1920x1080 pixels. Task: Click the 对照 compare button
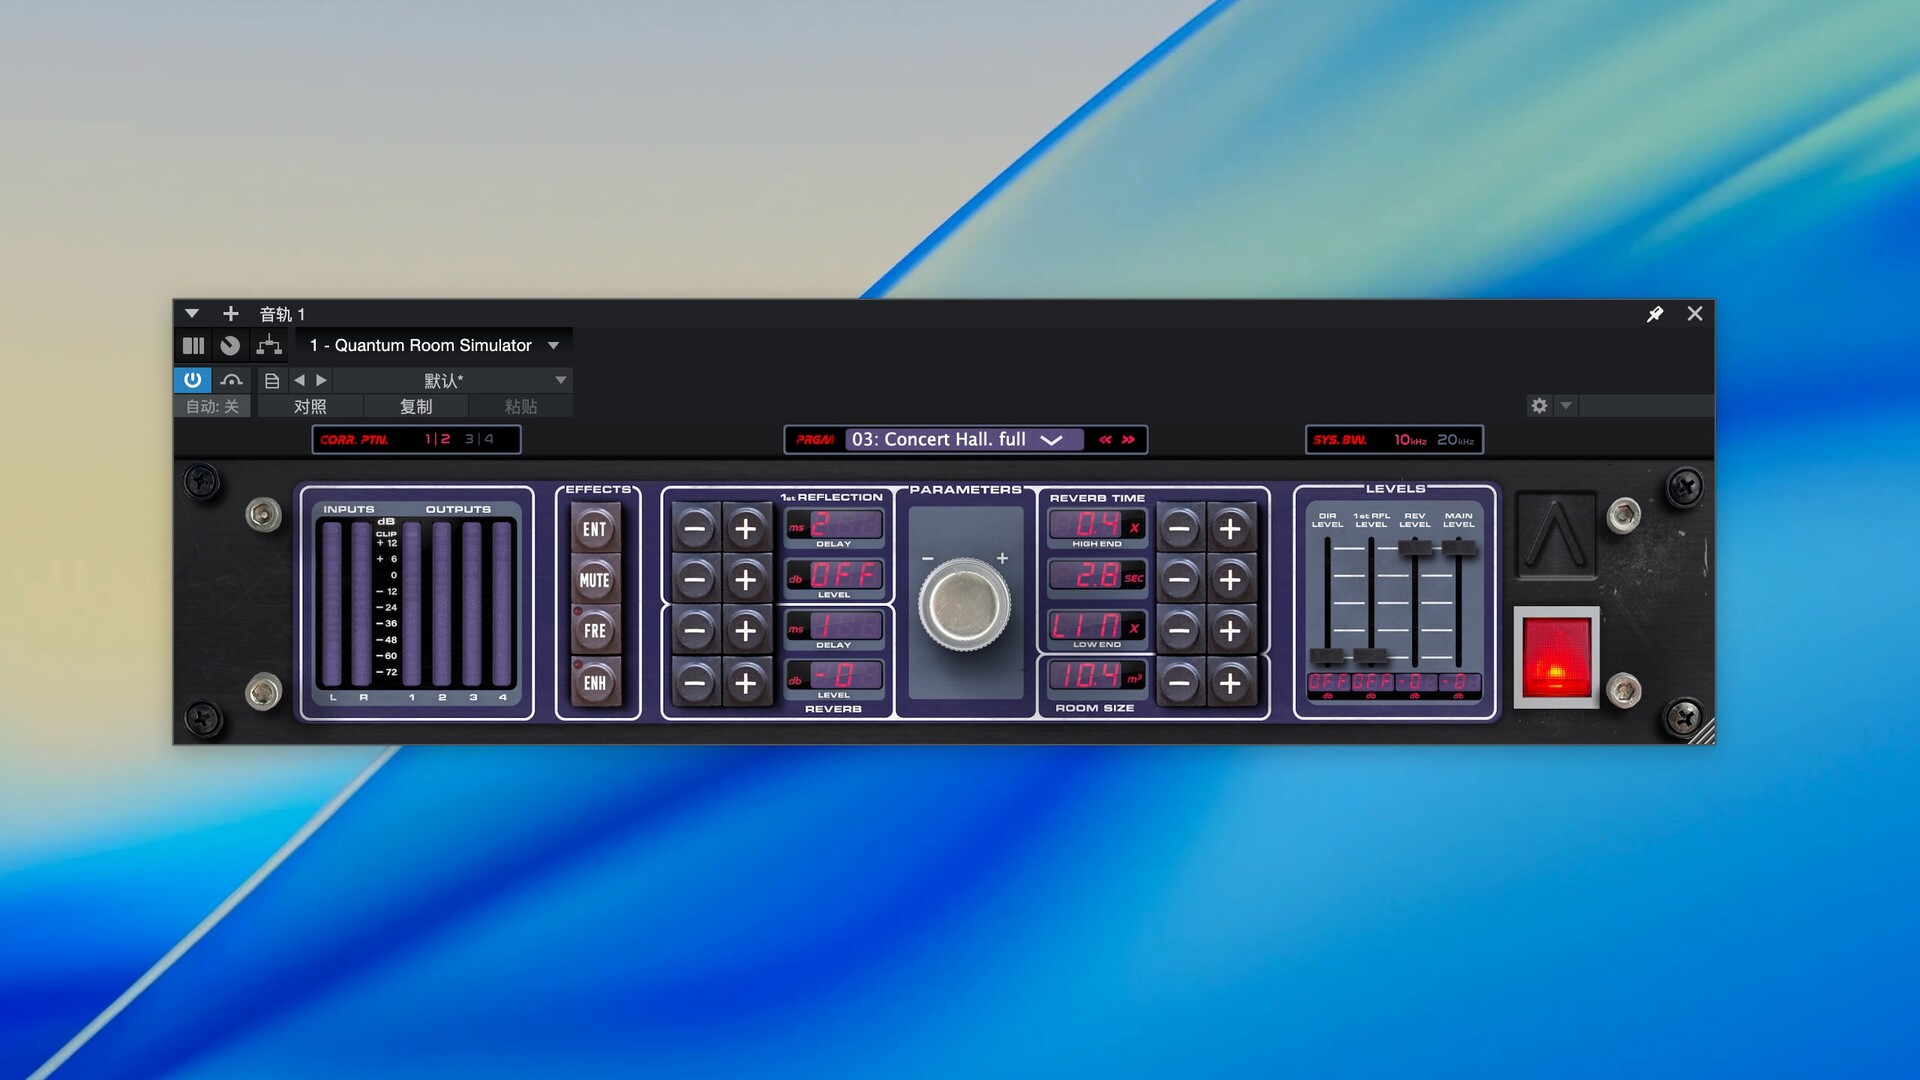click(310, 407)
